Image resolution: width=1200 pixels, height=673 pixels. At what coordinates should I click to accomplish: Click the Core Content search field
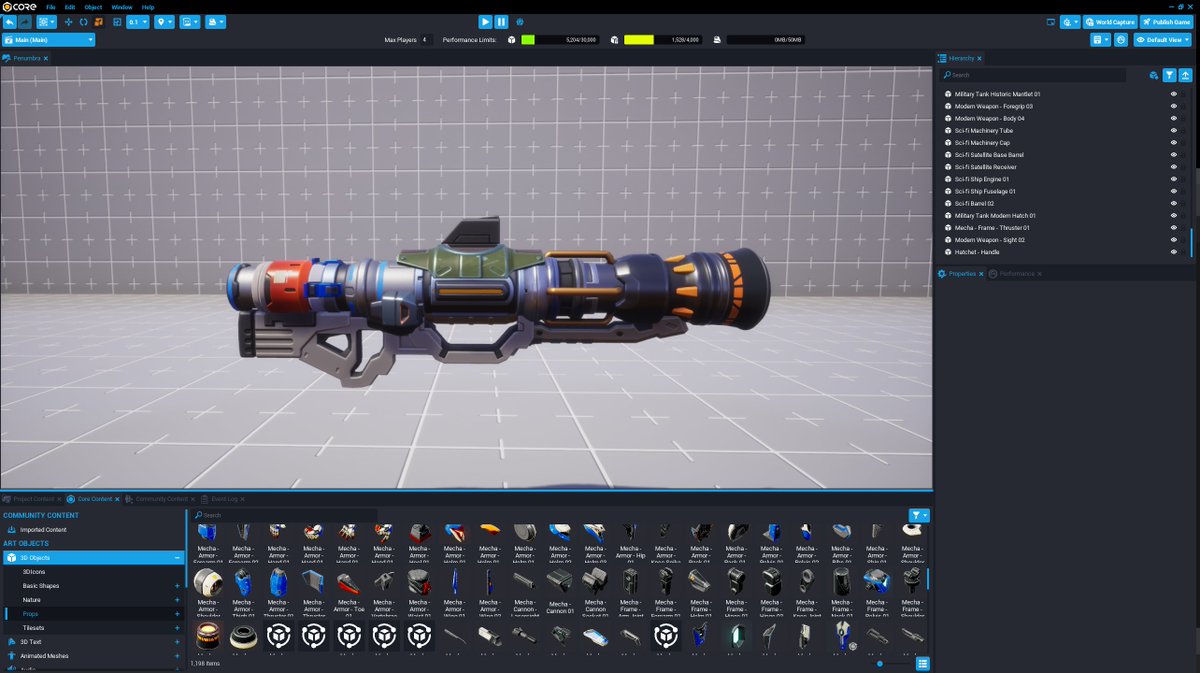282,515
